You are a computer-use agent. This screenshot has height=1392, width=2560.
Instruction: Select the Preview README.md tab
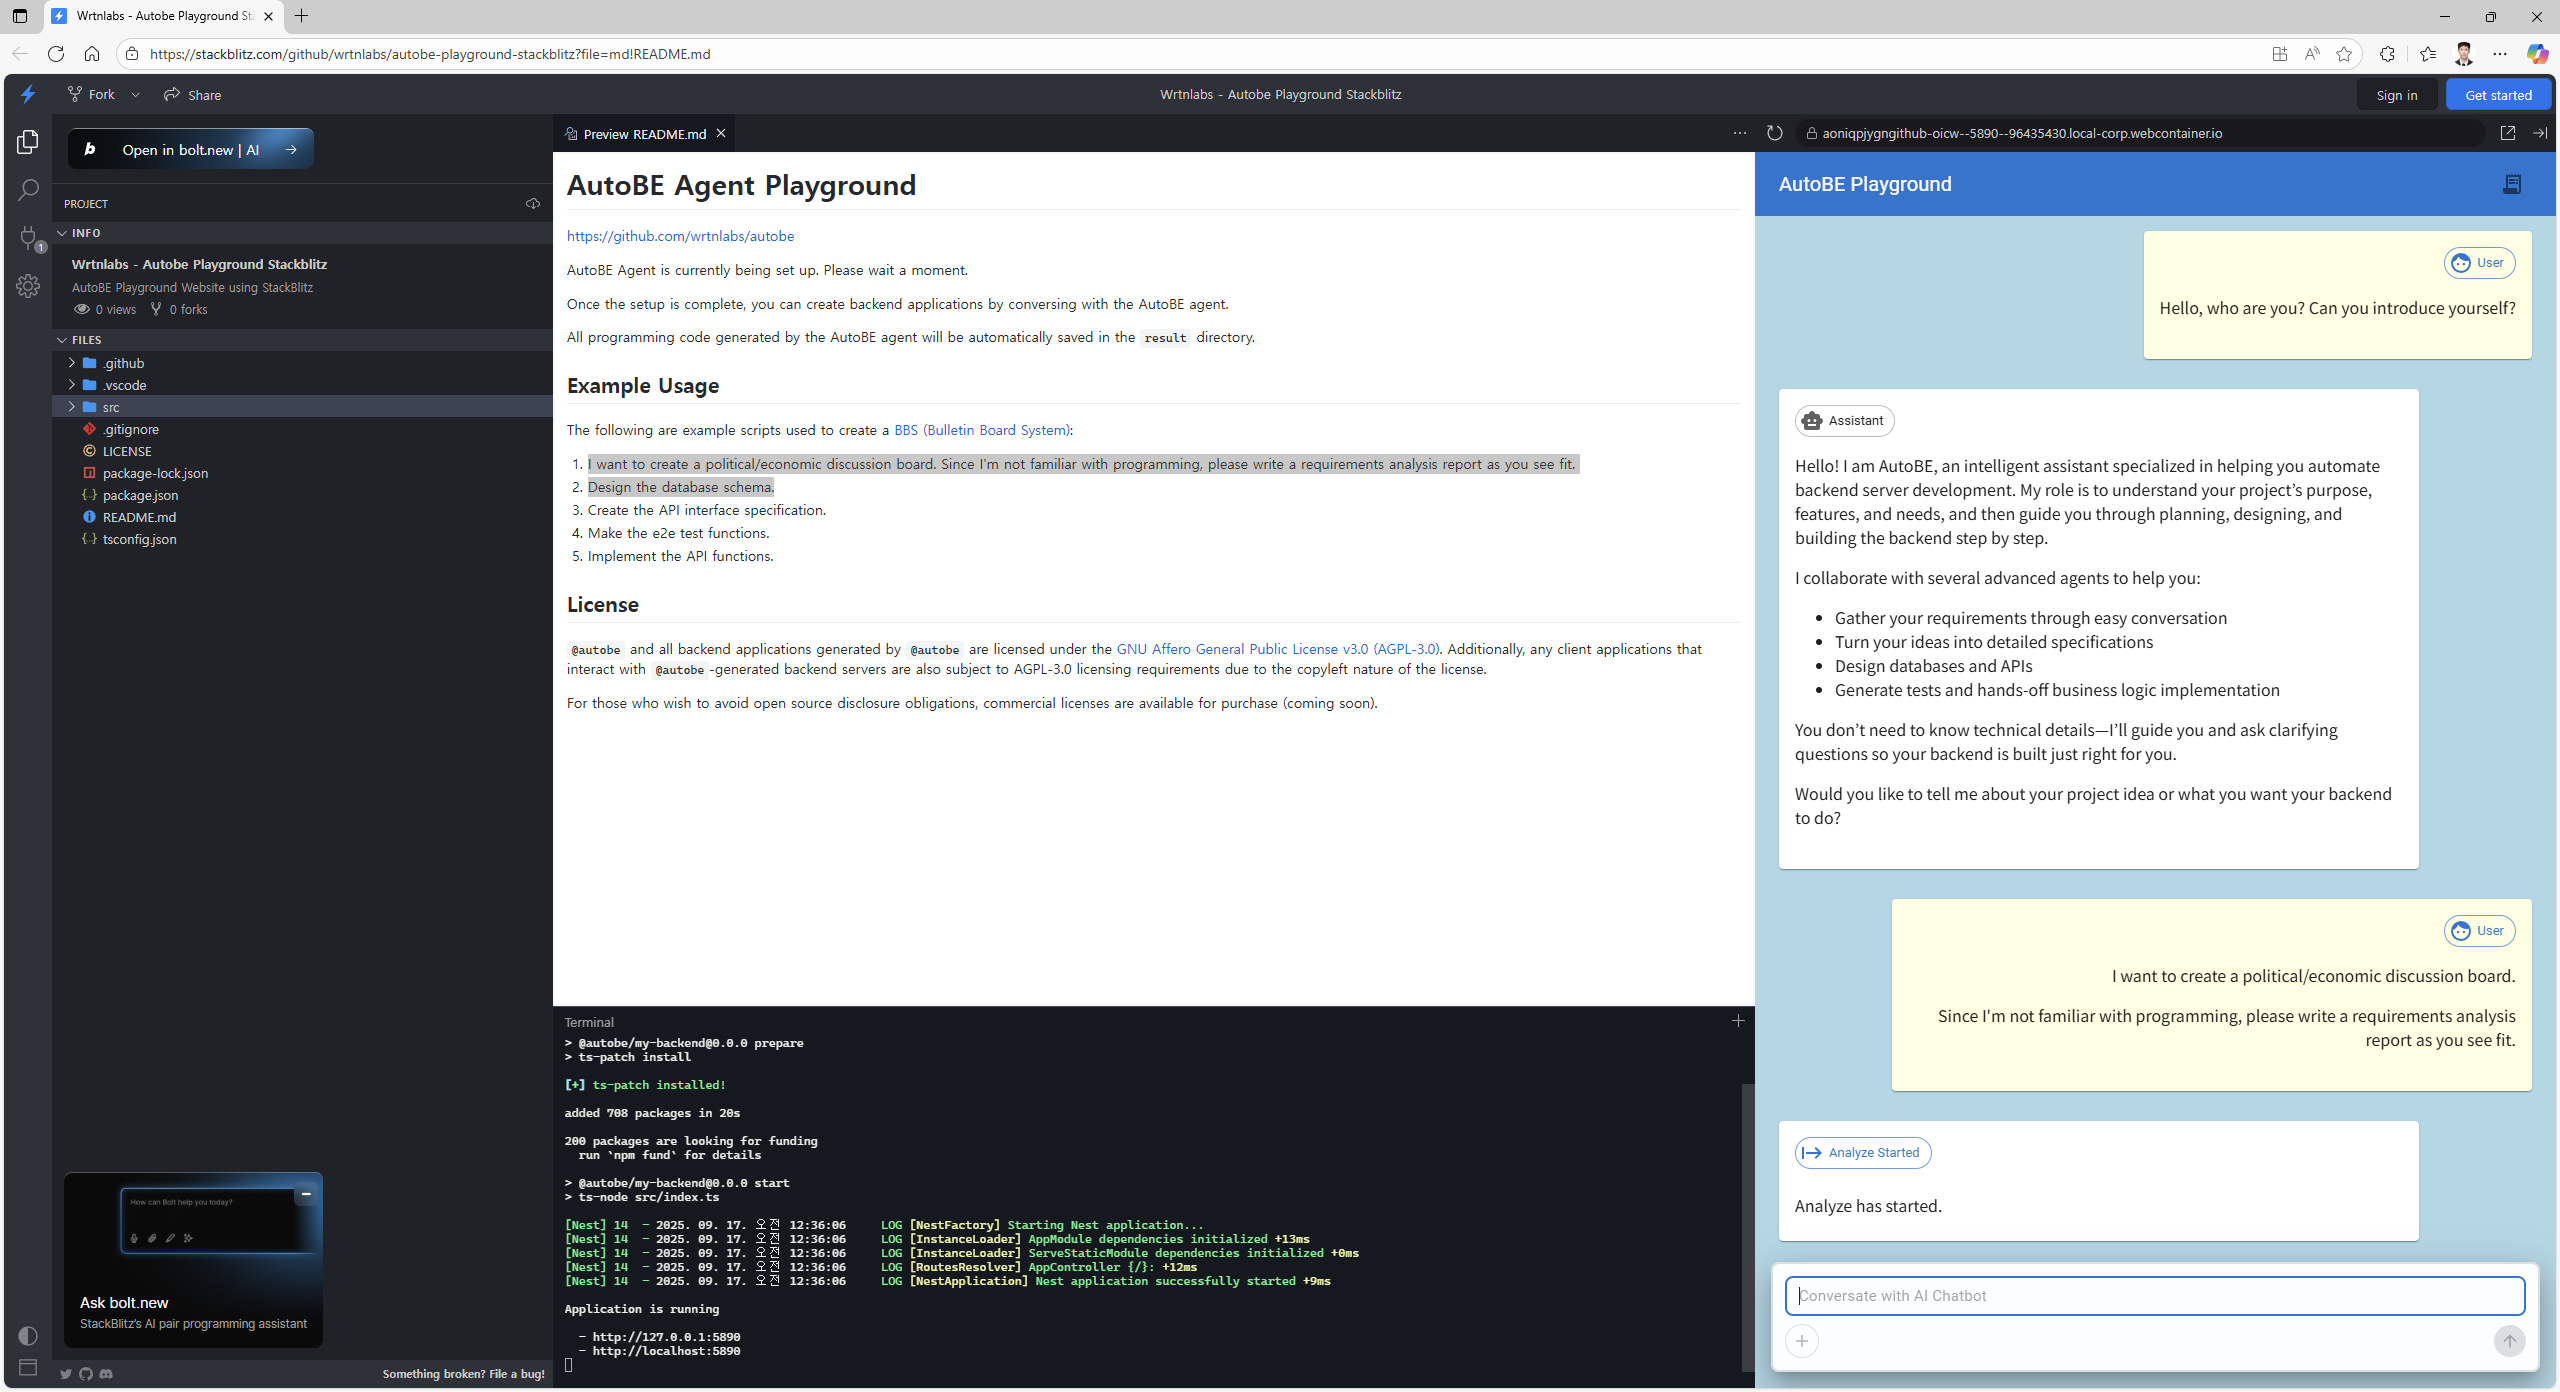644,134
